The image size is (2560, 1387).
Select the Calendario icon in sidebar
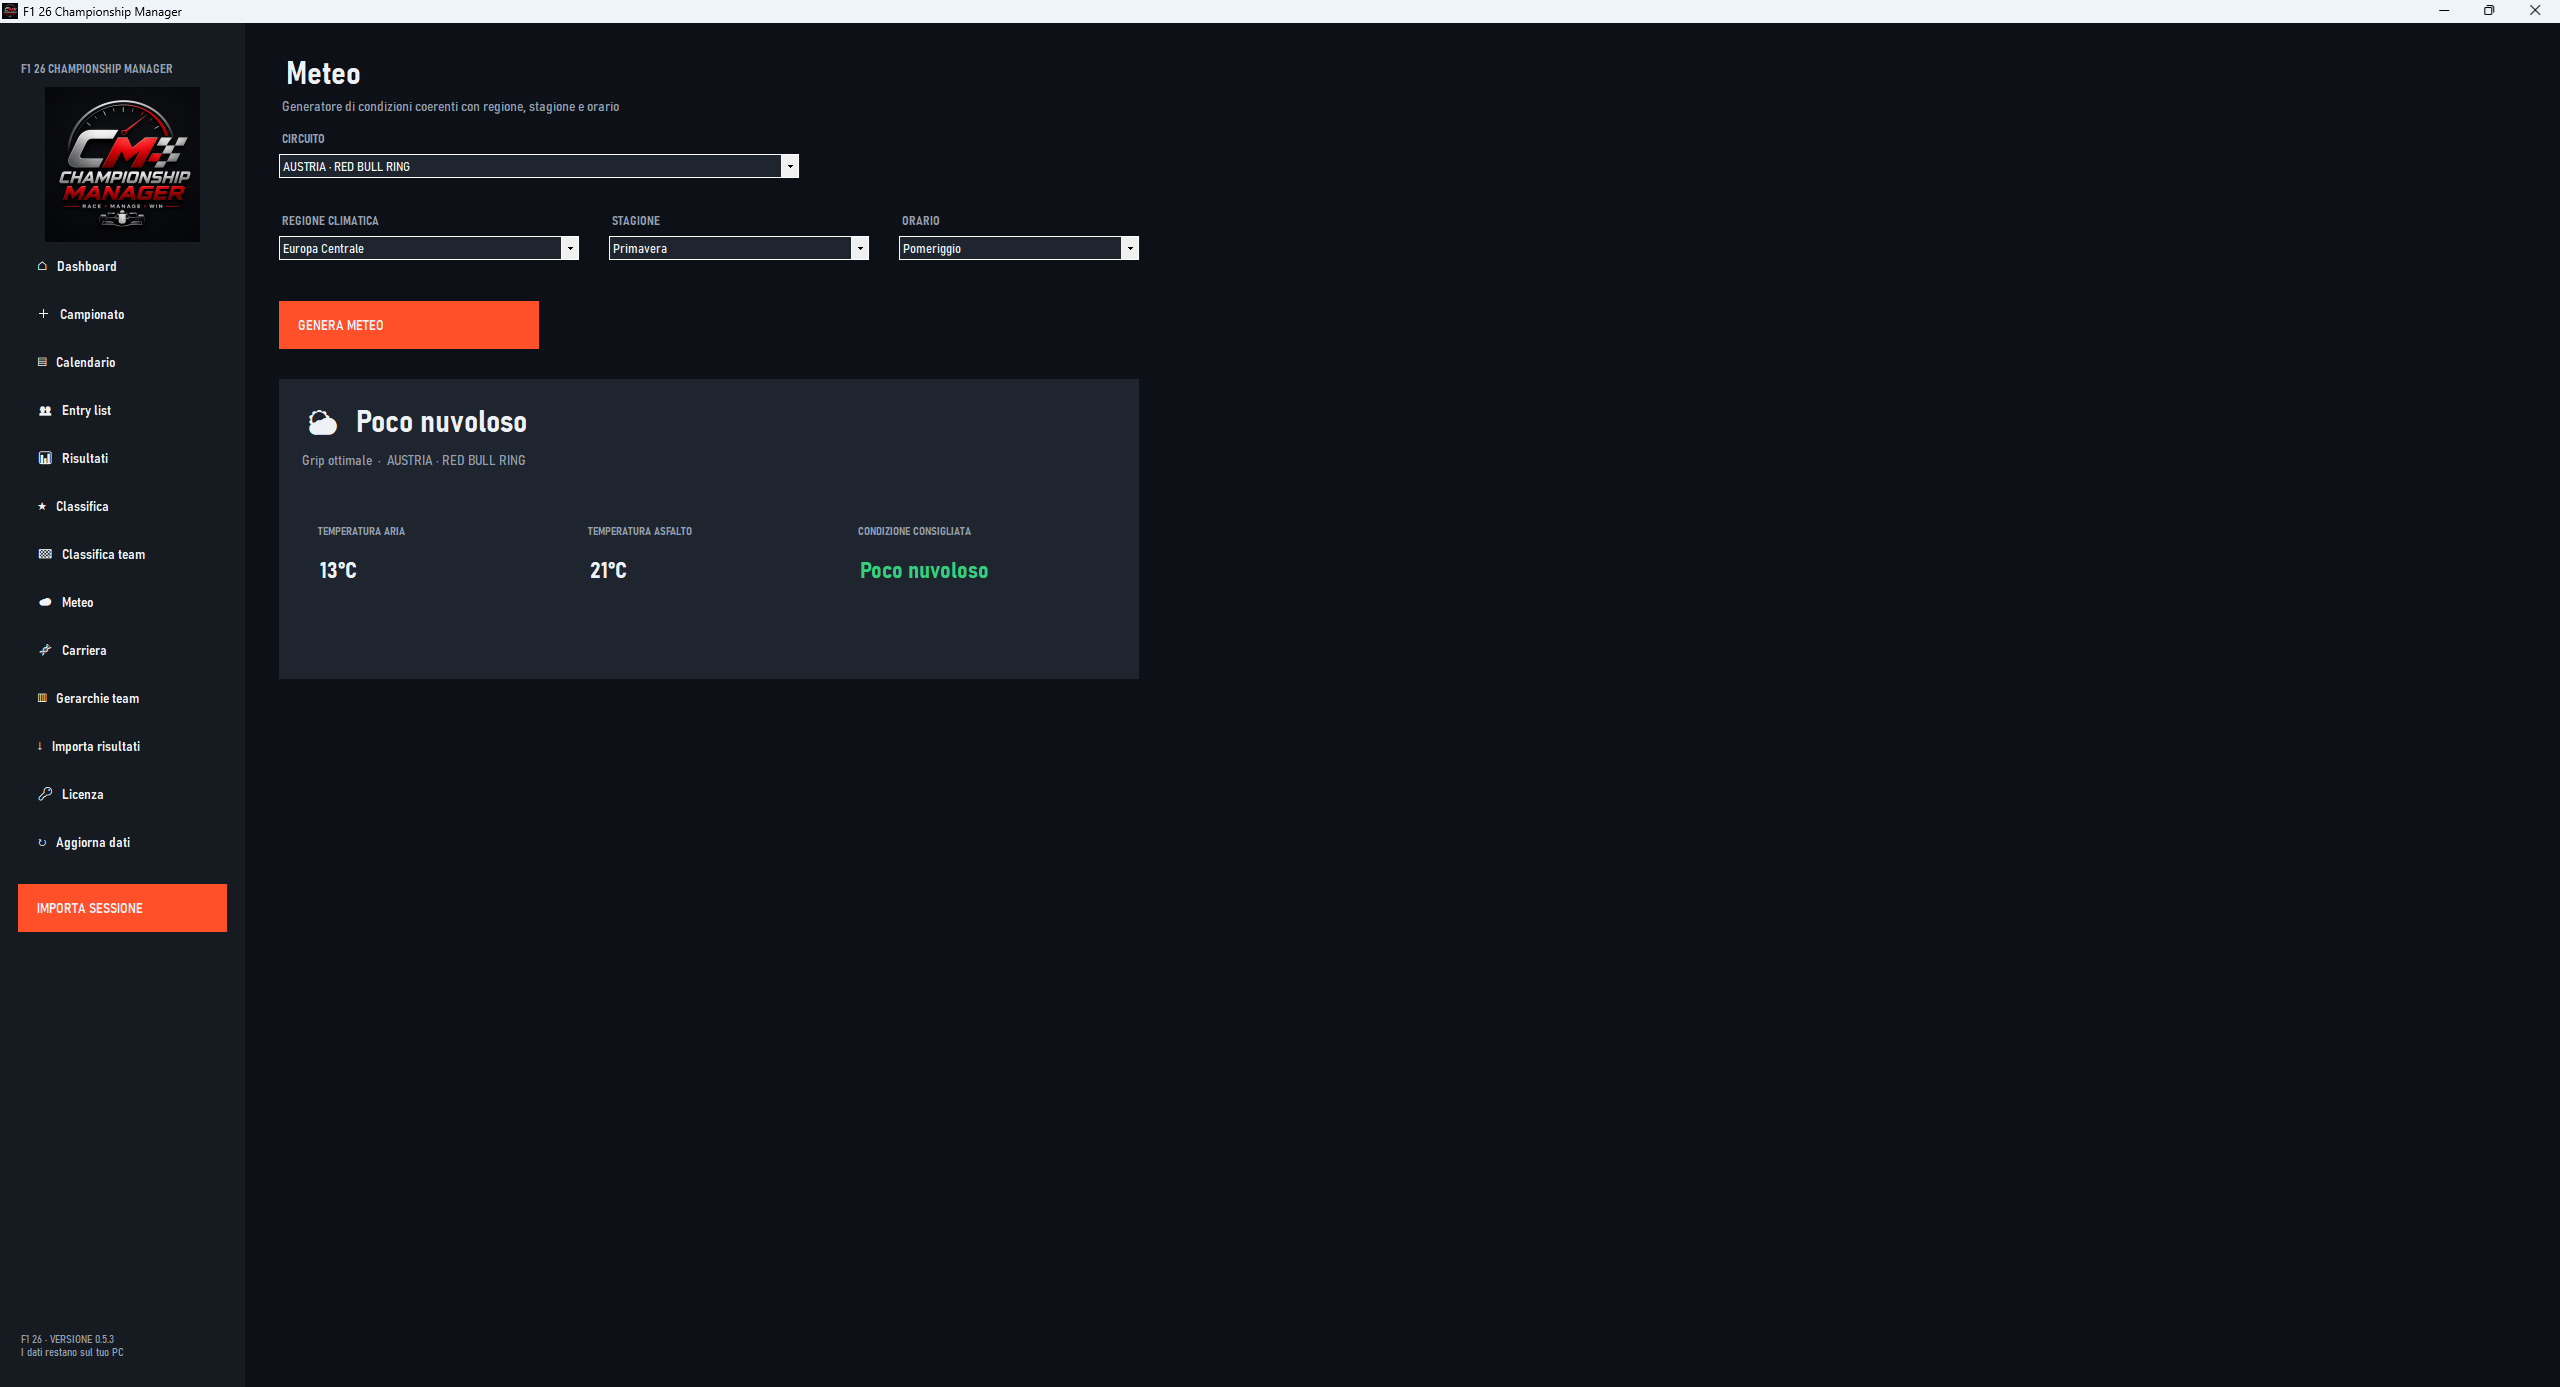pos(42,362)
